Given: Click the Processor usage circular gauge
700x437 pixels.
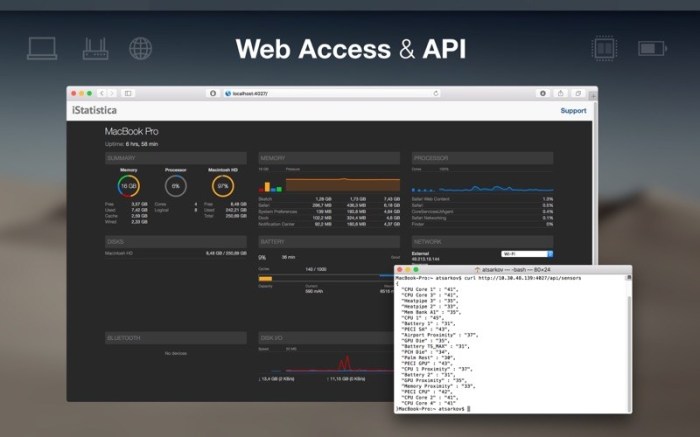Looking at the screenshot, I should 176,186.
